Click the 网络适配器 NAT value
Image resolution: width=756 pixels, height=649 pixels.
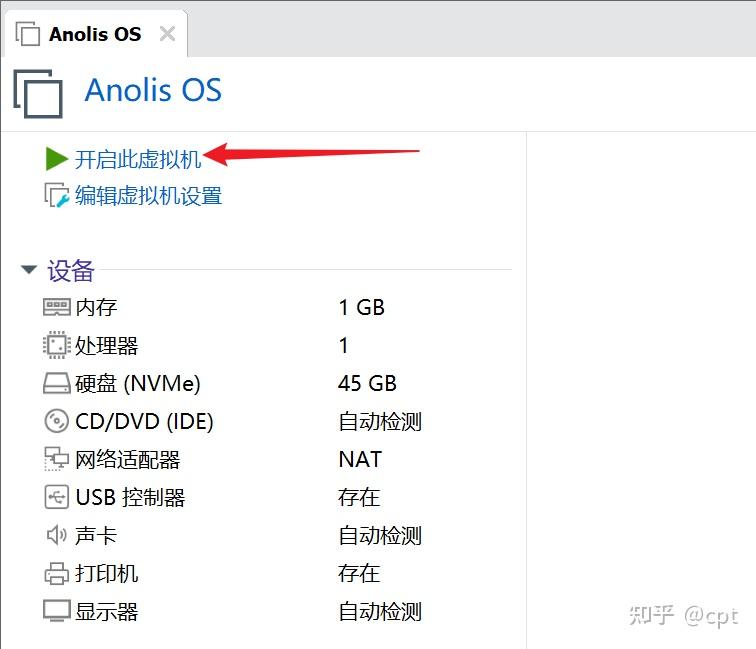(360, 459)
